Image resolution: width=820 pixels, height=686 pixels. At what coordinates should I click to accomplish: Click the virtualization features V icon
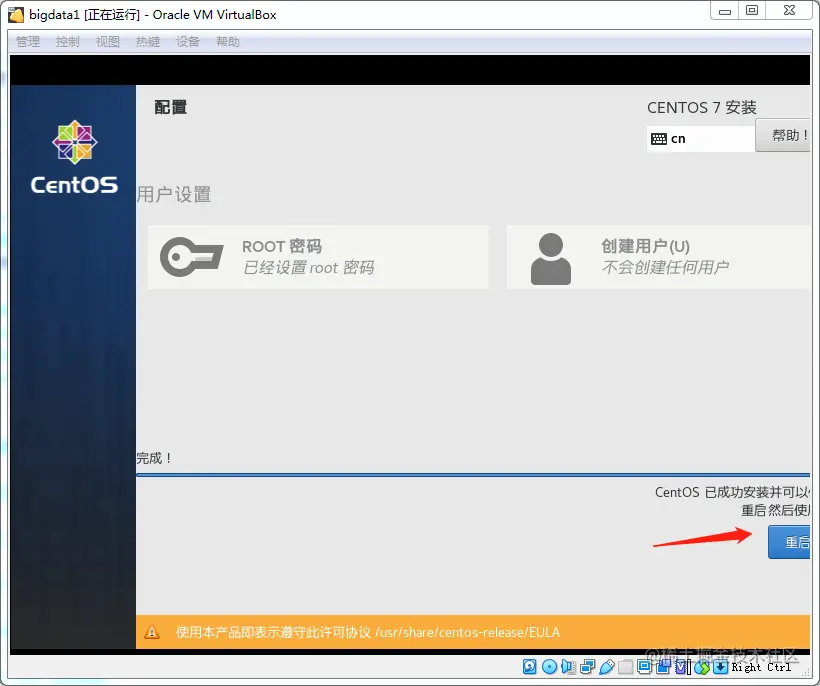pyautogui.click(x=681, y=667)
